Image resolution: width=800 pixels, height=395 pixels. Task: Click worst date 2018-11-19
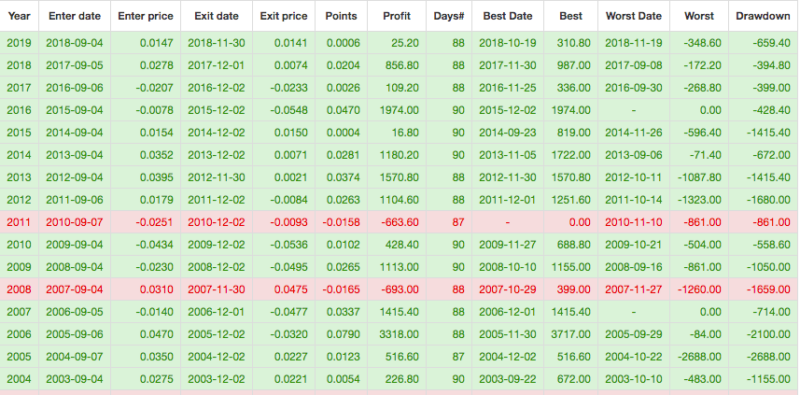(634, 43)
